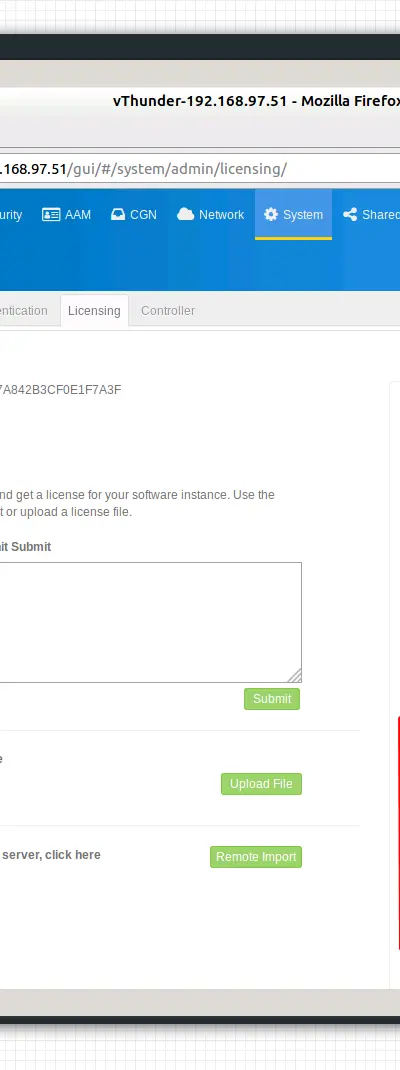Click the Shared share-nodes icon
Screen dimensions: 400x1070
tap(350, 214)
